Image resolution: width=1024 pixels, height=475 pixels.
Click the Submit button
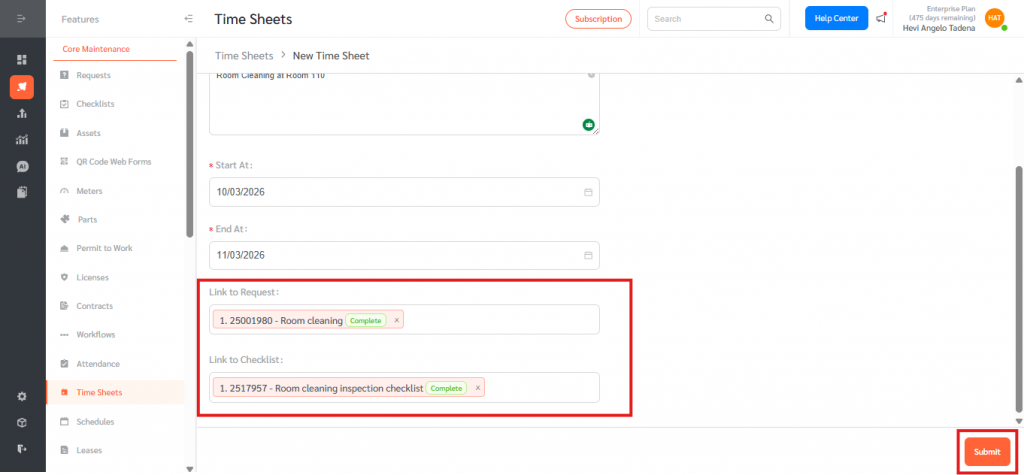(x=986, y=452)
